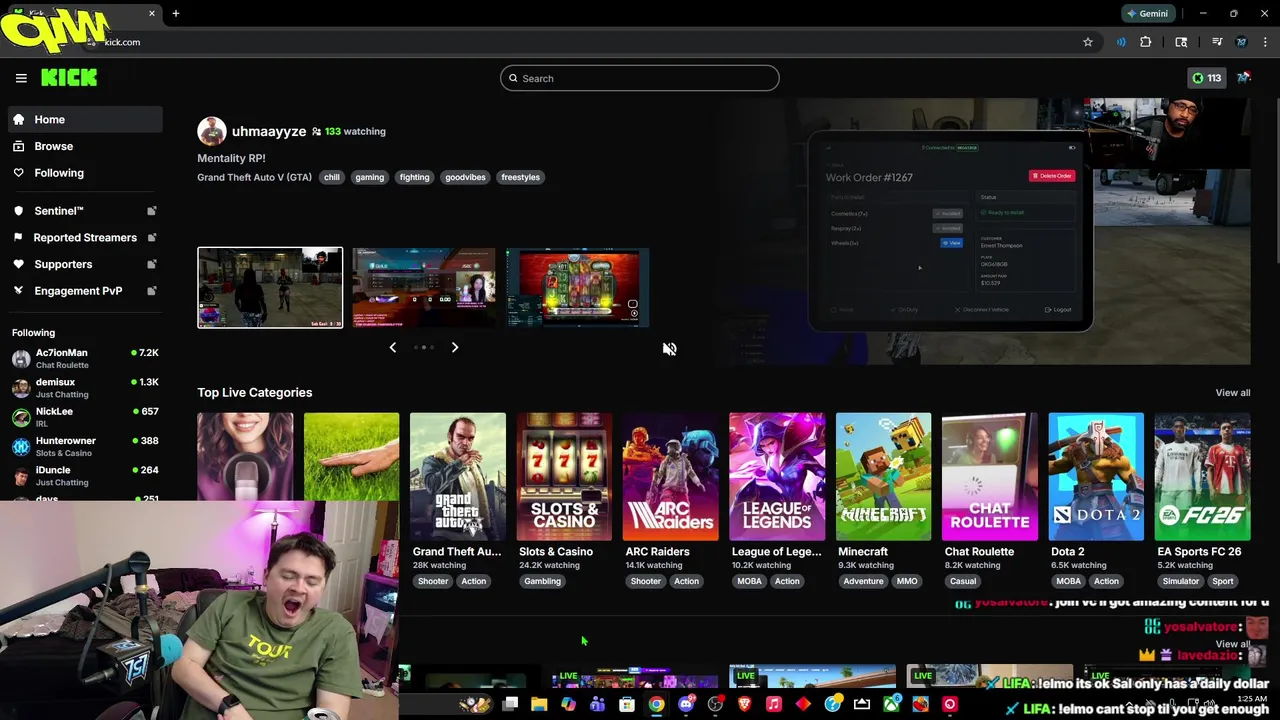The height and width of the screenshot is (720, 1280).
Task: Open Apple Music from the taskbar
Action: pos(774,704)
